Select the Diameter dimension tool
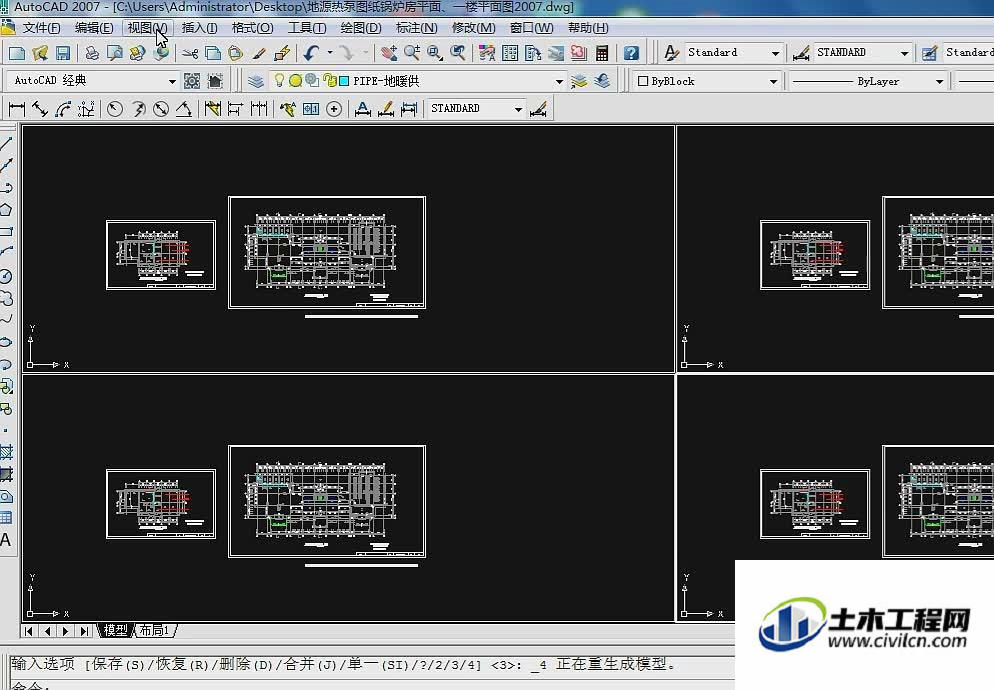The image size is (994, 690). point(161,109)
